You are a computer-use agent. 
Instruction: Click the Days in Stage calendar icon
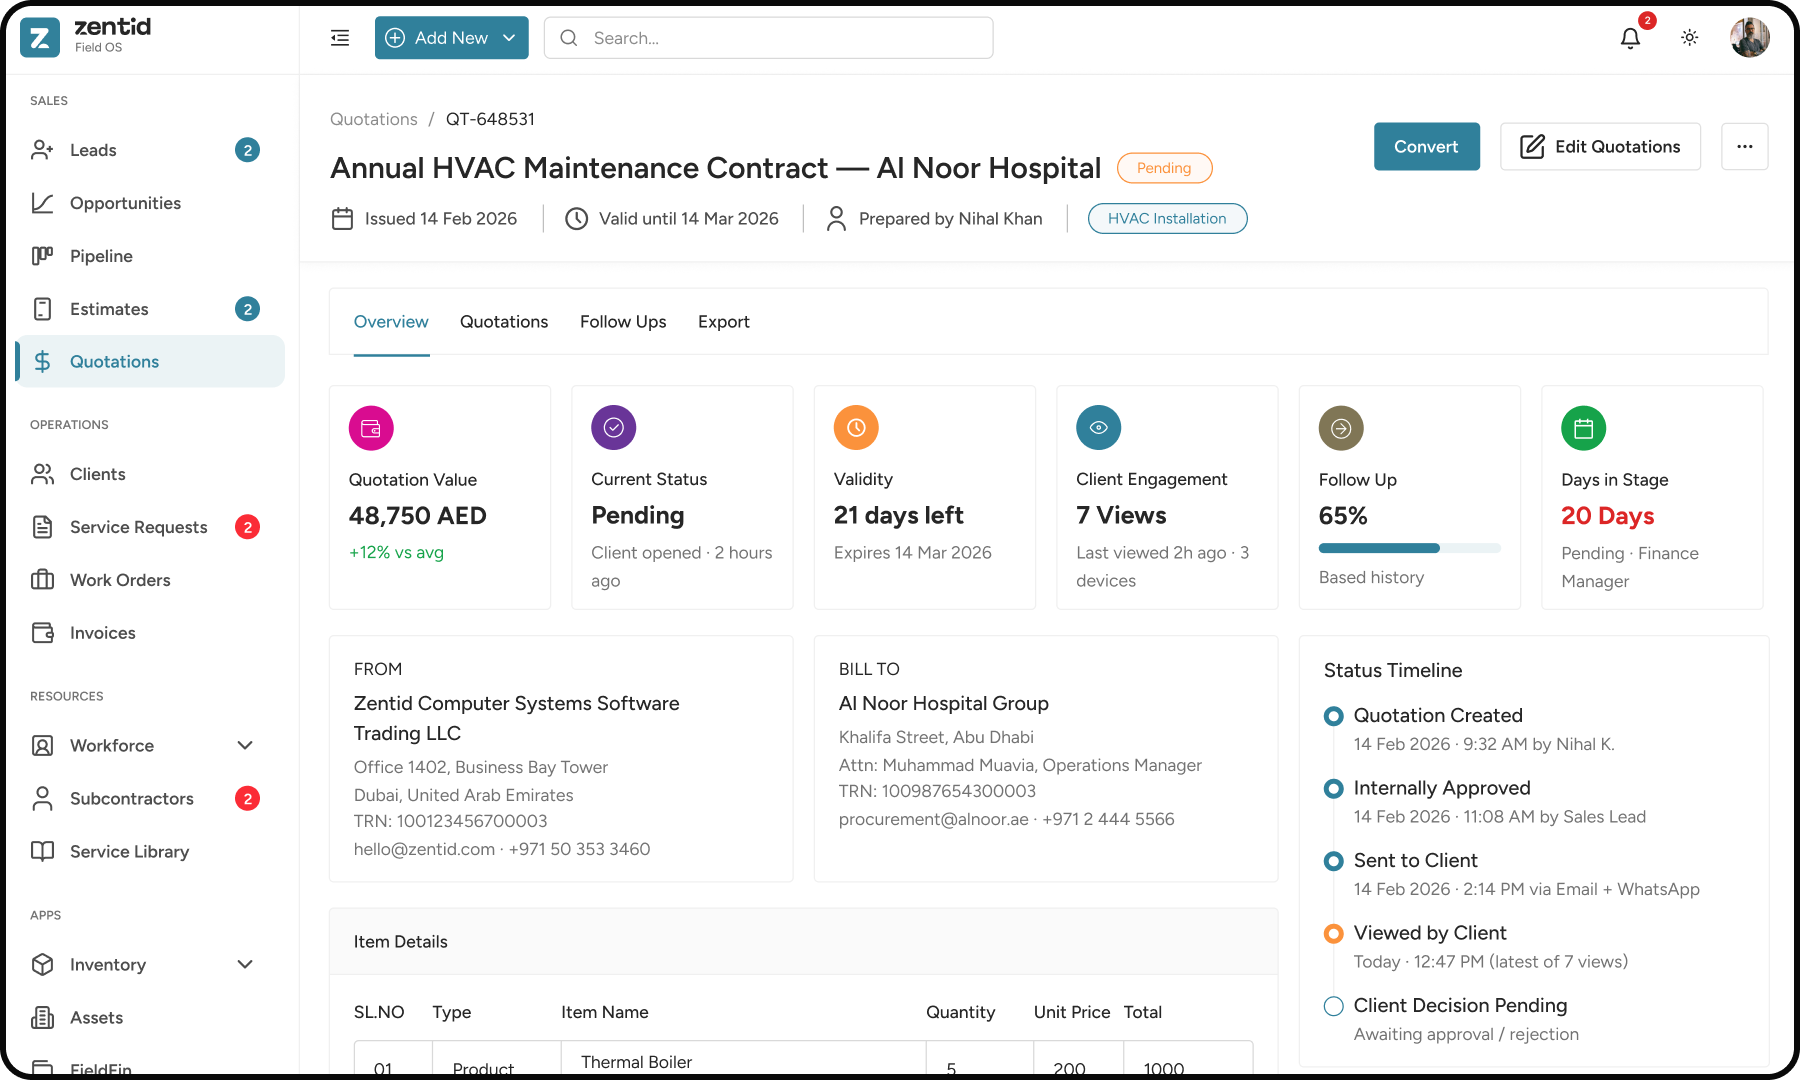coord(1584,428)
